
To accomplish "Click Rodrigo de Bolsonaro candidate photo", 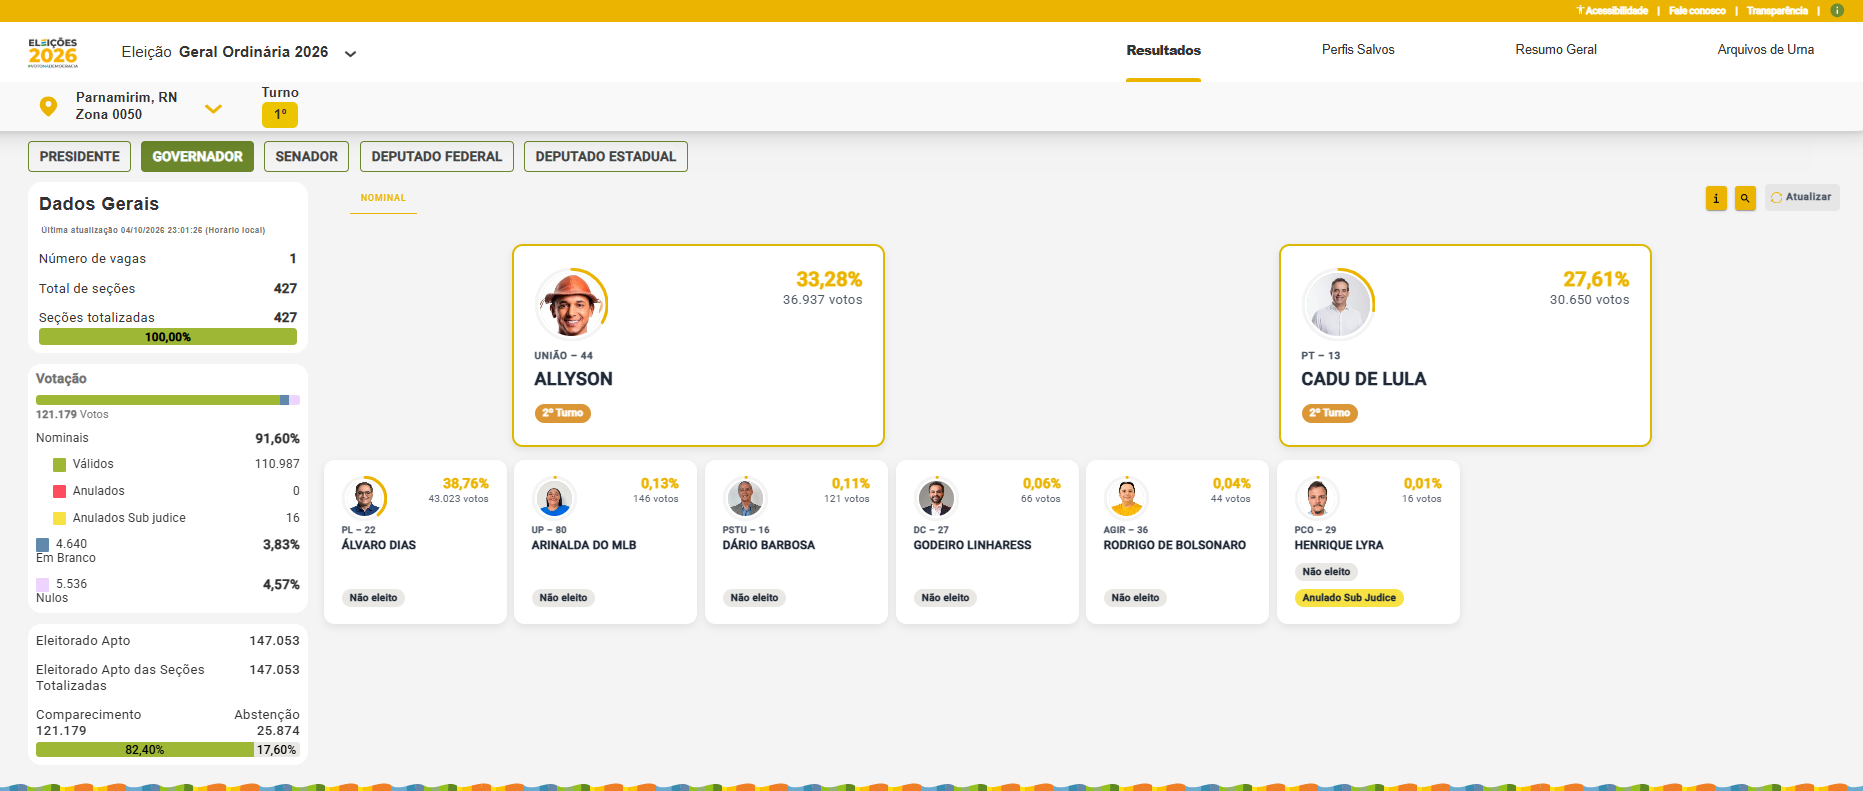I will (1126, 497).
